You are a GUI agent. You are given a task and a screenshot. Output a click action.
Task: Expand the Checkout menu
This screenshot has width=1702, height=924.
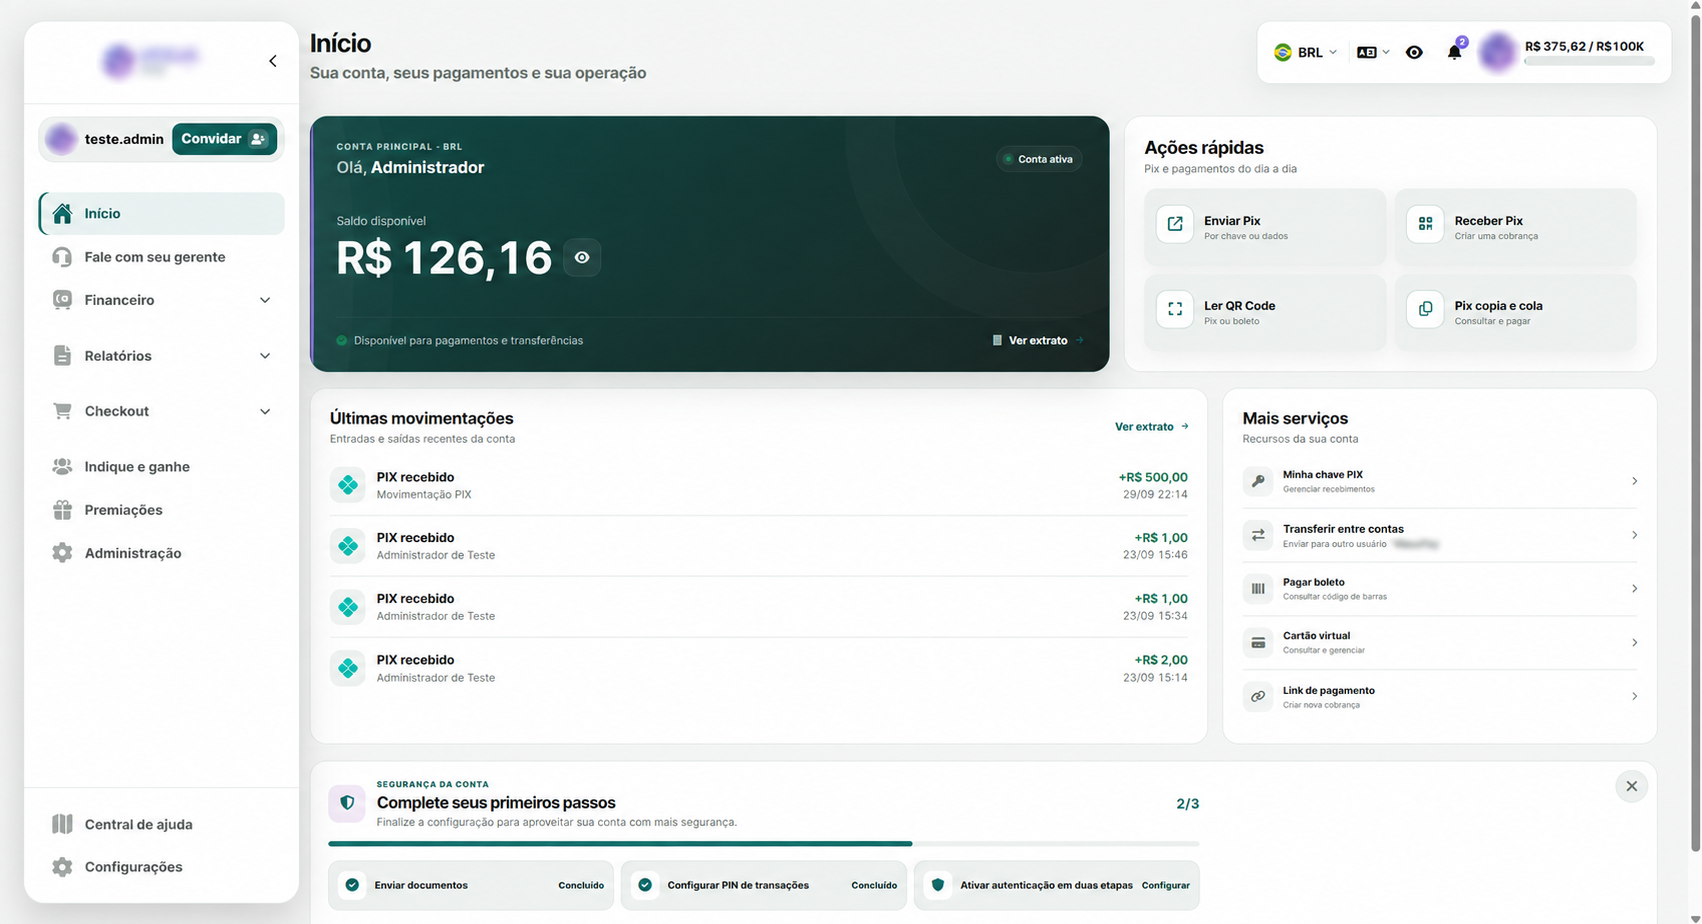click(x=162, y=411)
